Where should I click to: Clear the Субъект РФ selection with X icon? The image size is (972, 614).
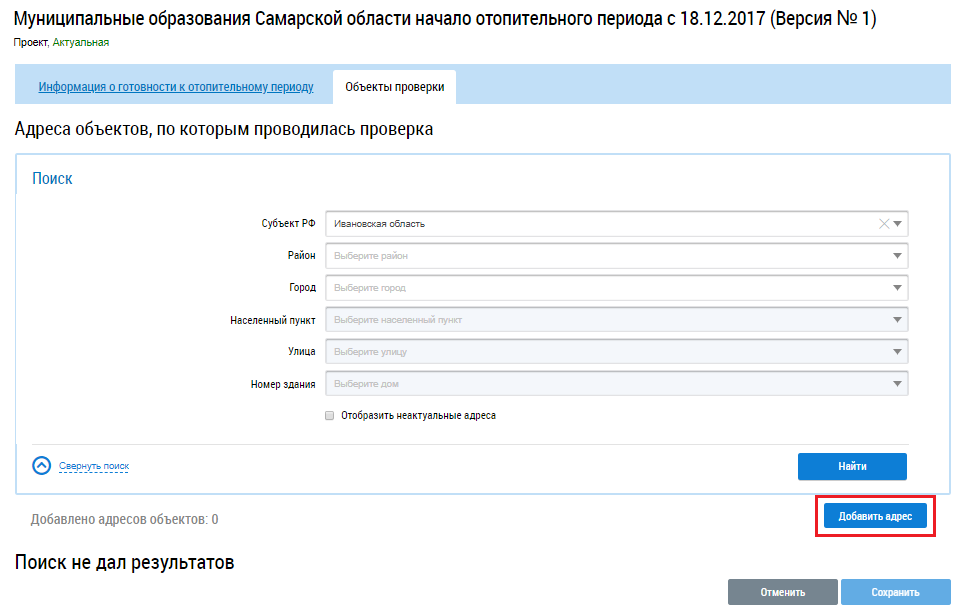883,224
